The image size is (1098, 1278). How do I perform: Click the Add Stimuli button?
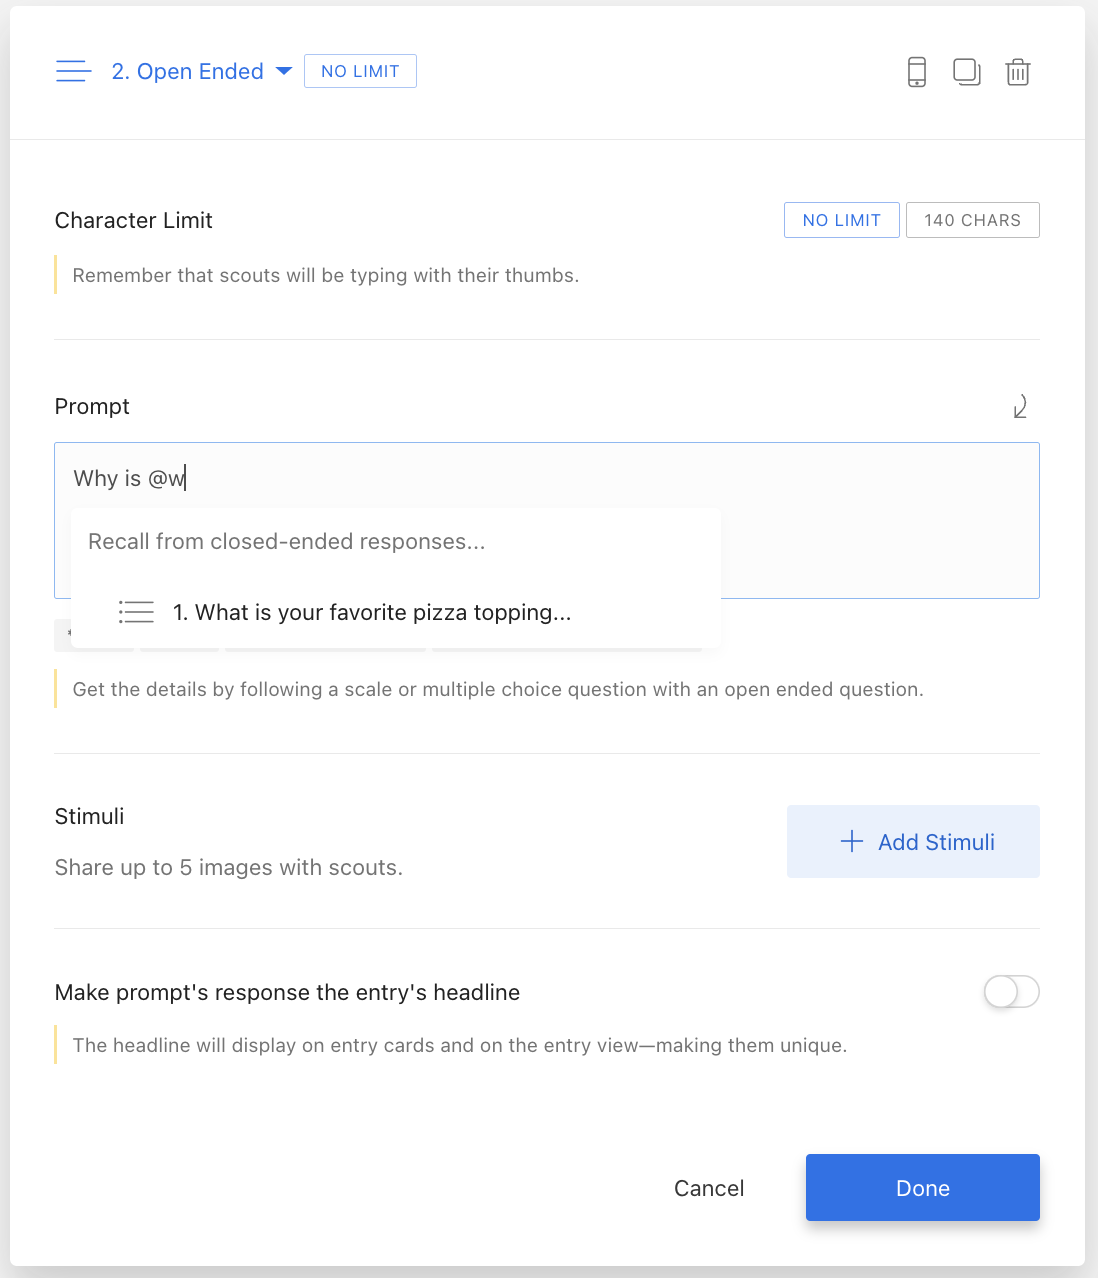click(x=913, y=841)
